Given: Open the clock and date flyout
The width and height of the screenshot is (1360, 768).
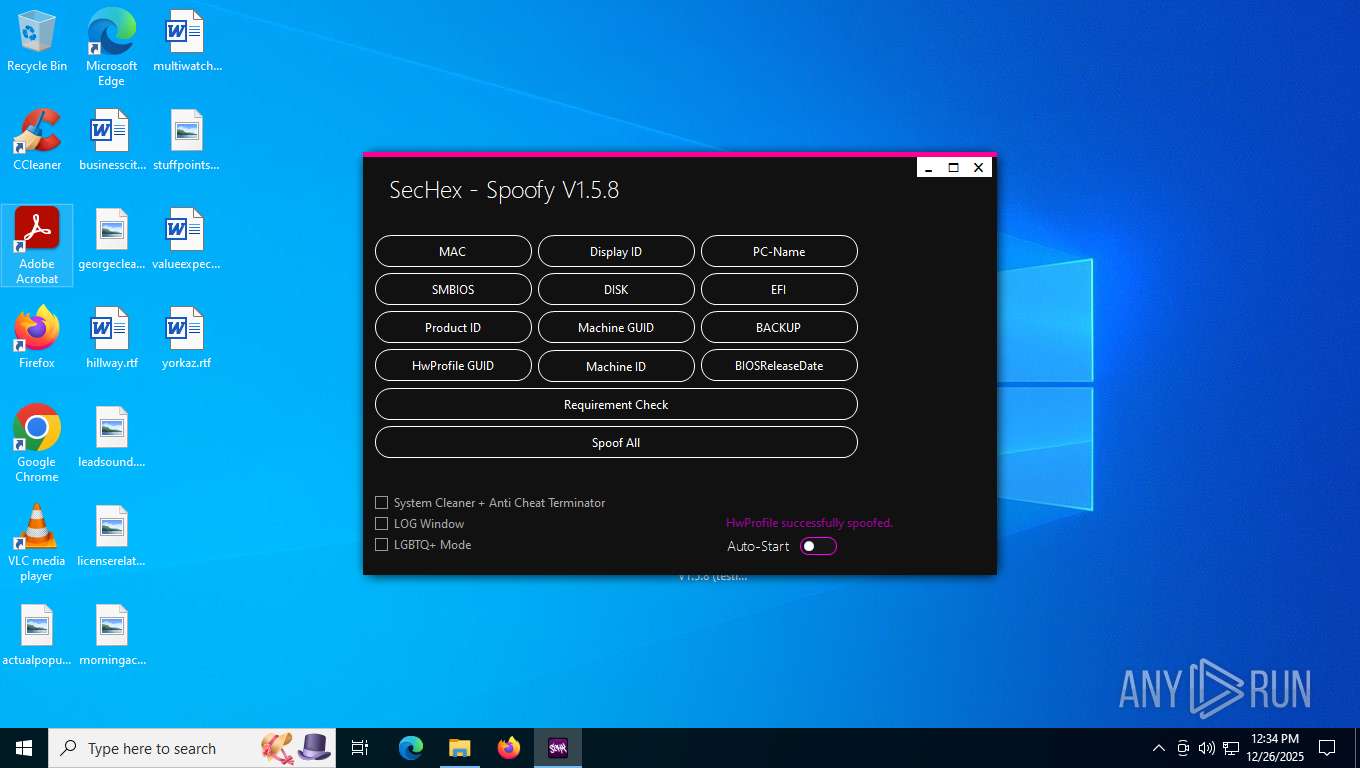Looking at the screenshot, I should pyautogui.click(x=1275, y=748).
